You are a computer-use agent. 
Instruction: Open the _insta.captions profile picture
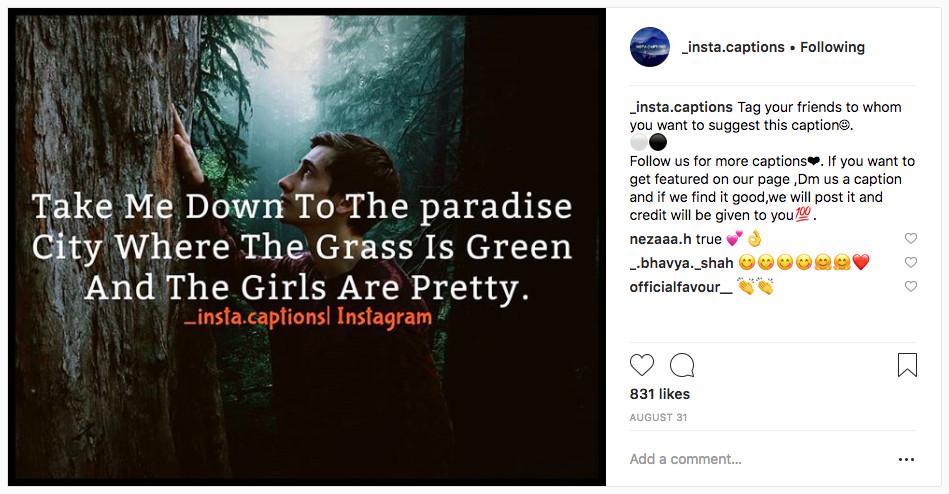click(649, 47)
